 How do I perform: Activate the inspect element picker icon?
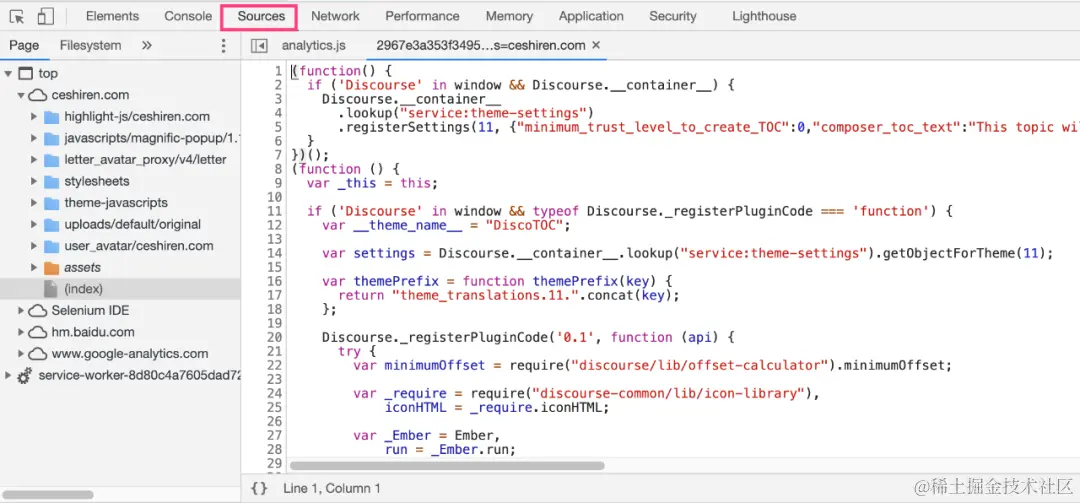click(x=18, y=16)
